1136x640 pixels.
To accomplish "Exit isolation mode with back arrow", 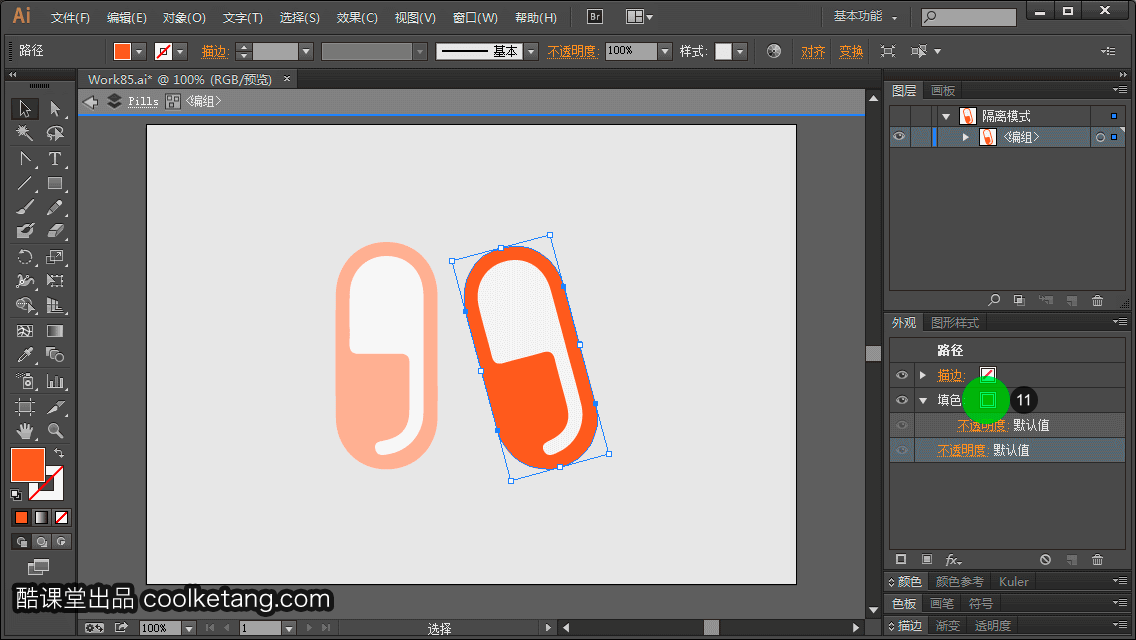I will [x=91, y=101].
